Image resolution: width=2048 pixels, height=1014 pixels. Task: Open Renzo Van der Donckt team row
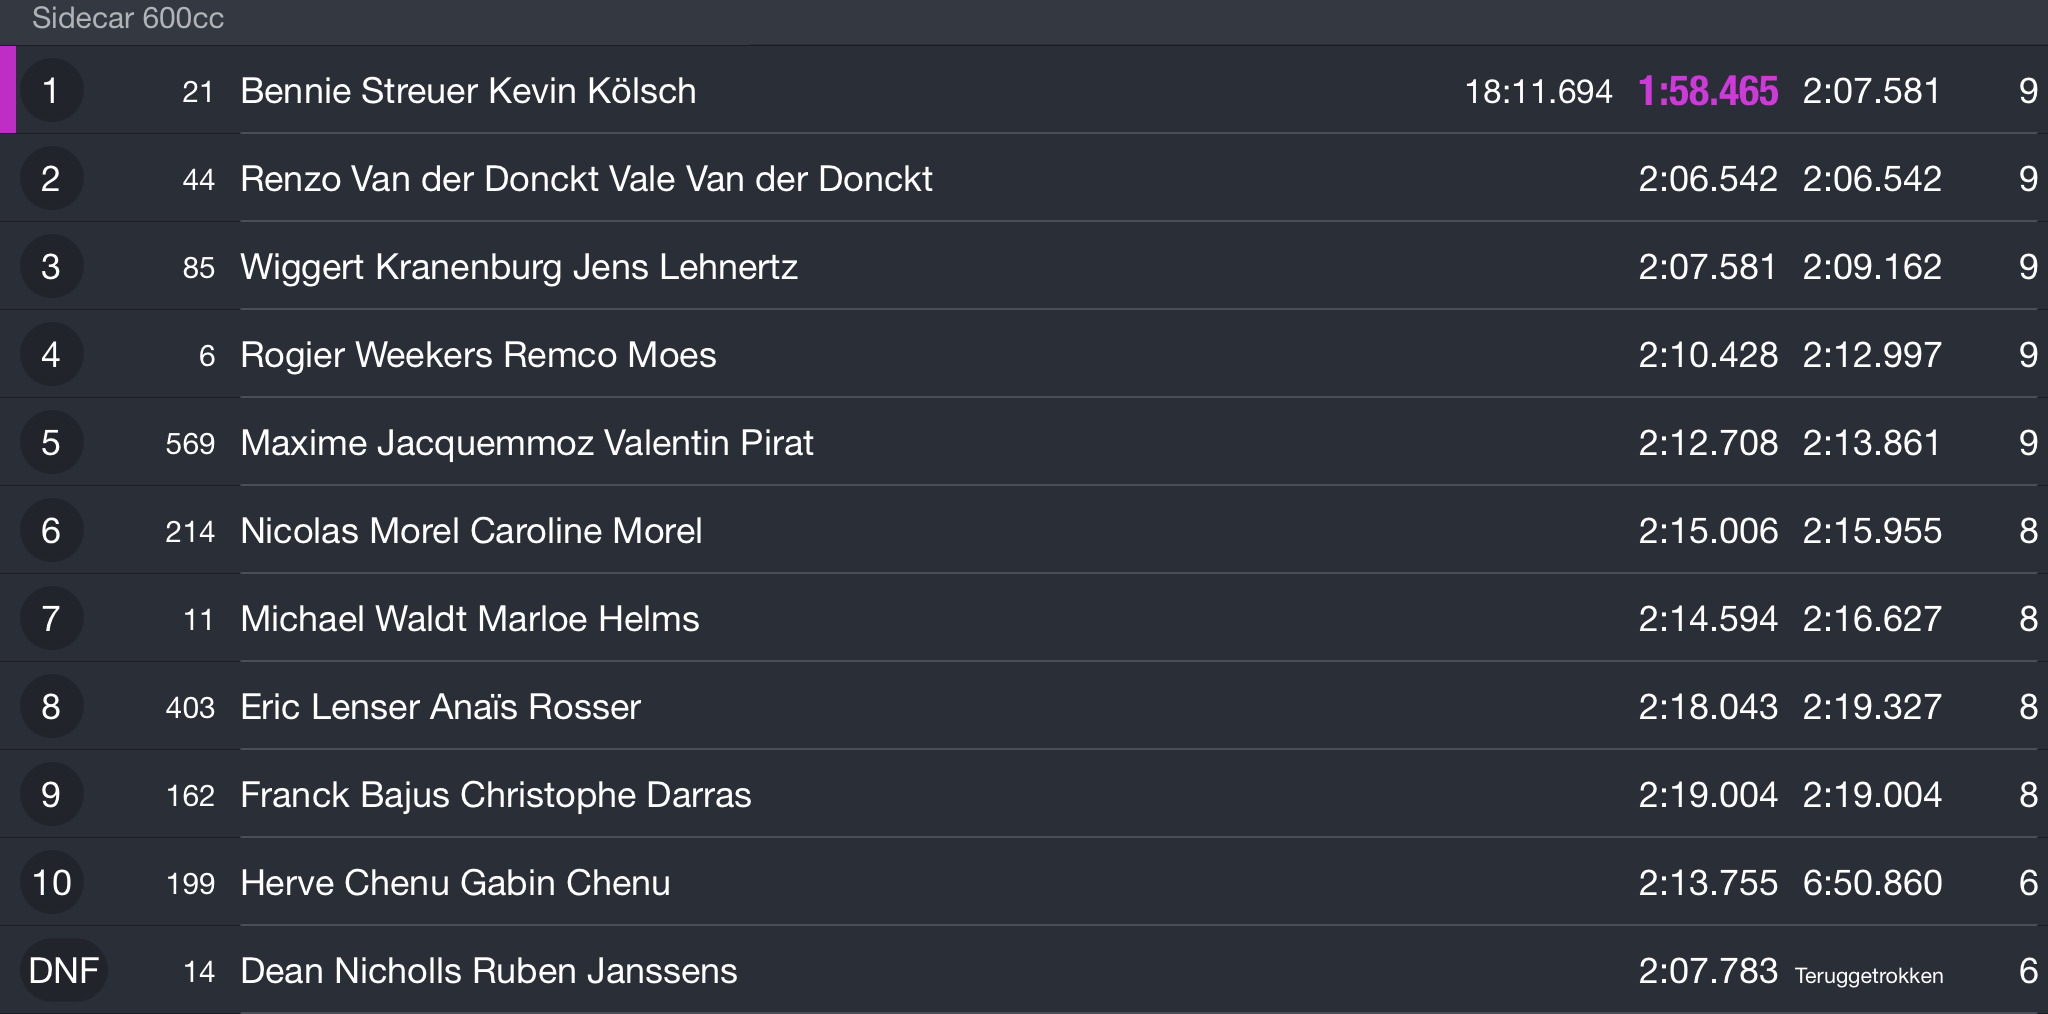(x=1024, y=178)
